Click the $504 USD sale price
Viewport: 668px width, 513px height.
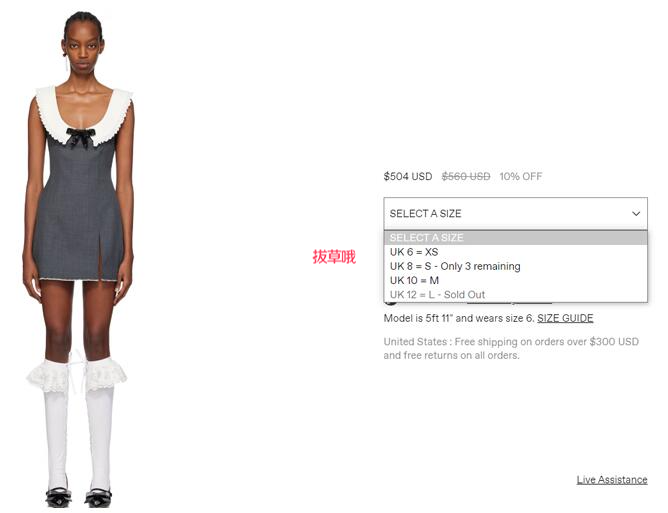408,176
